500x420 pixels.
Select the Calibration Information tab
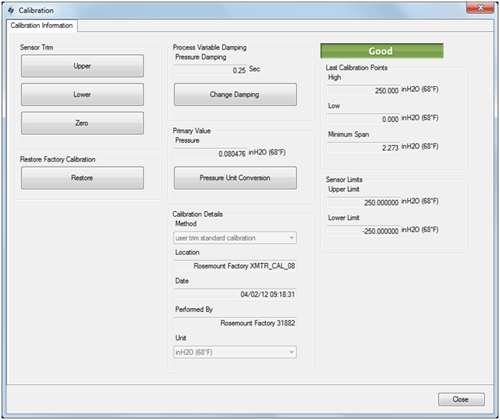tap(42, 25)
